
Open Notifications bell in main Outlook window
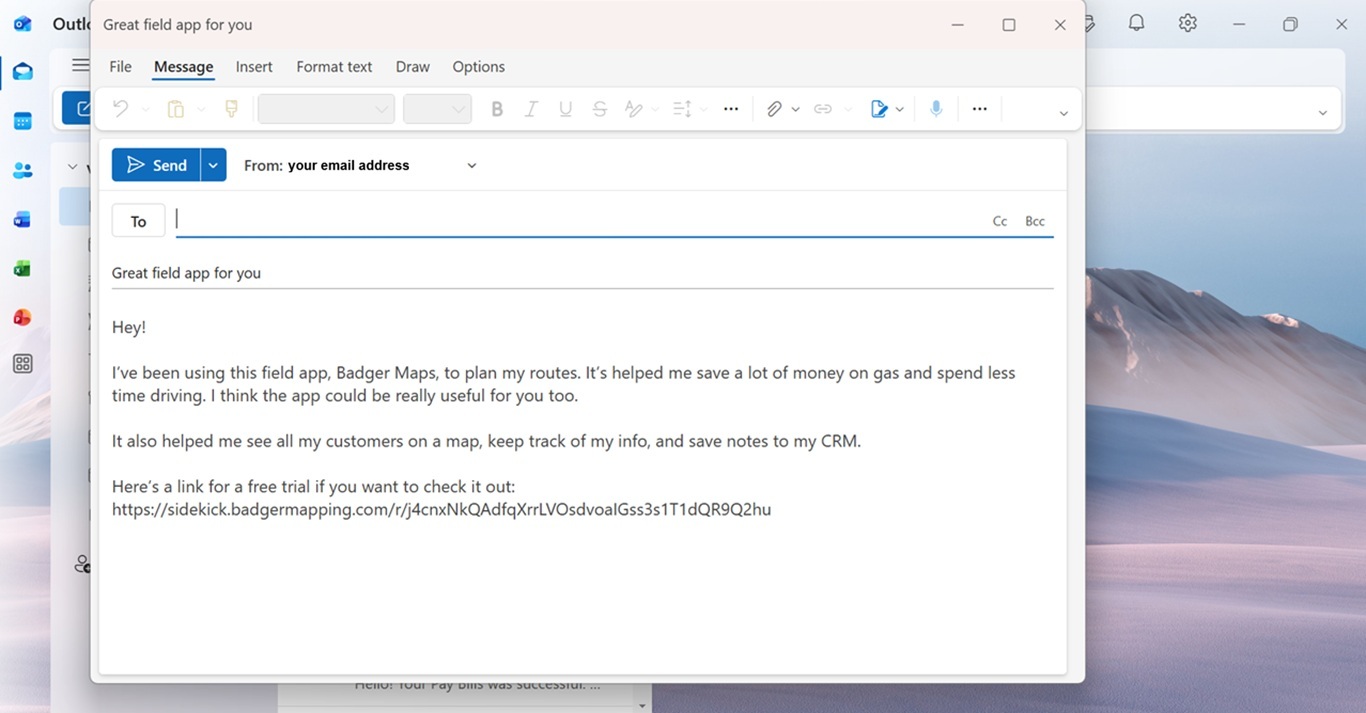1136,23
